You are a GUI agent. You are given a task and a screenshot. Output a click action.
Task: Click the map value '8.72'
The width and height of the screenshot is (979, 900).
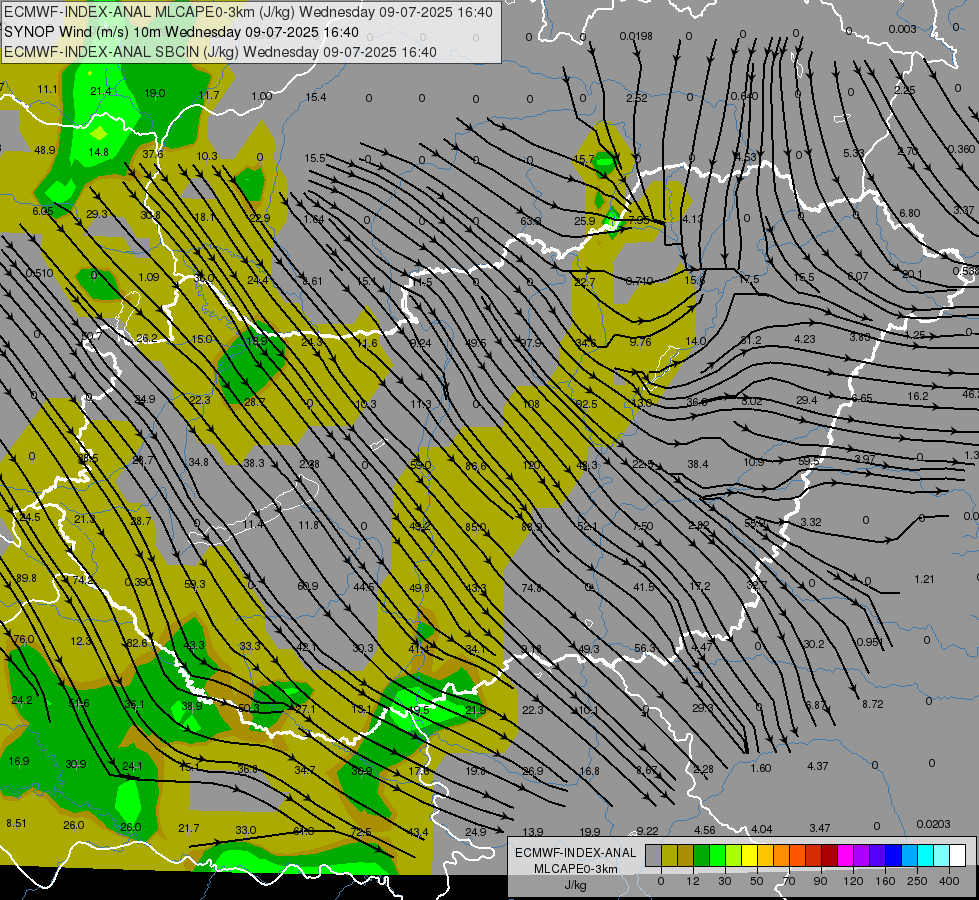pyautogui.click(x=873, y=704)
